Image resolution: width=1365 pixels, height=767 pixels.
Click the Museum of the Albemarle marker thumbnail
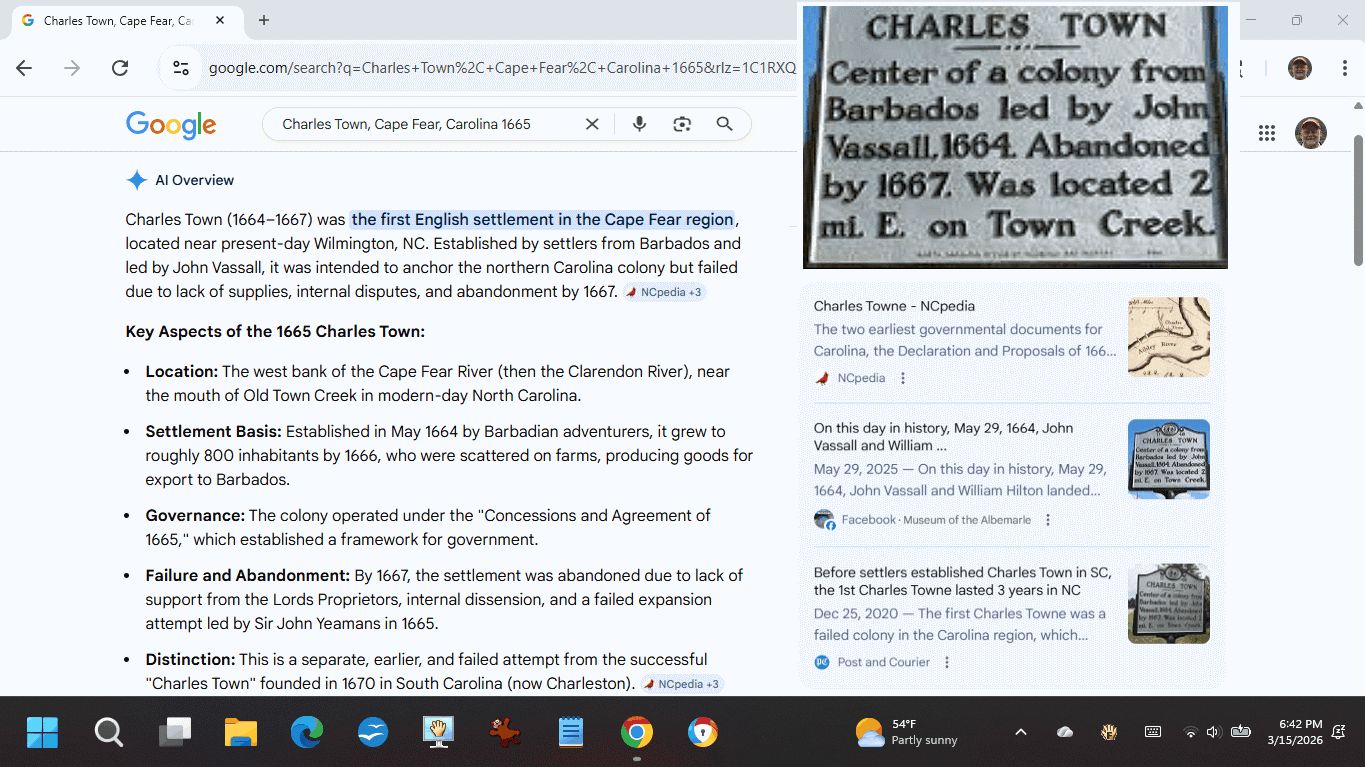[1168, 459]
